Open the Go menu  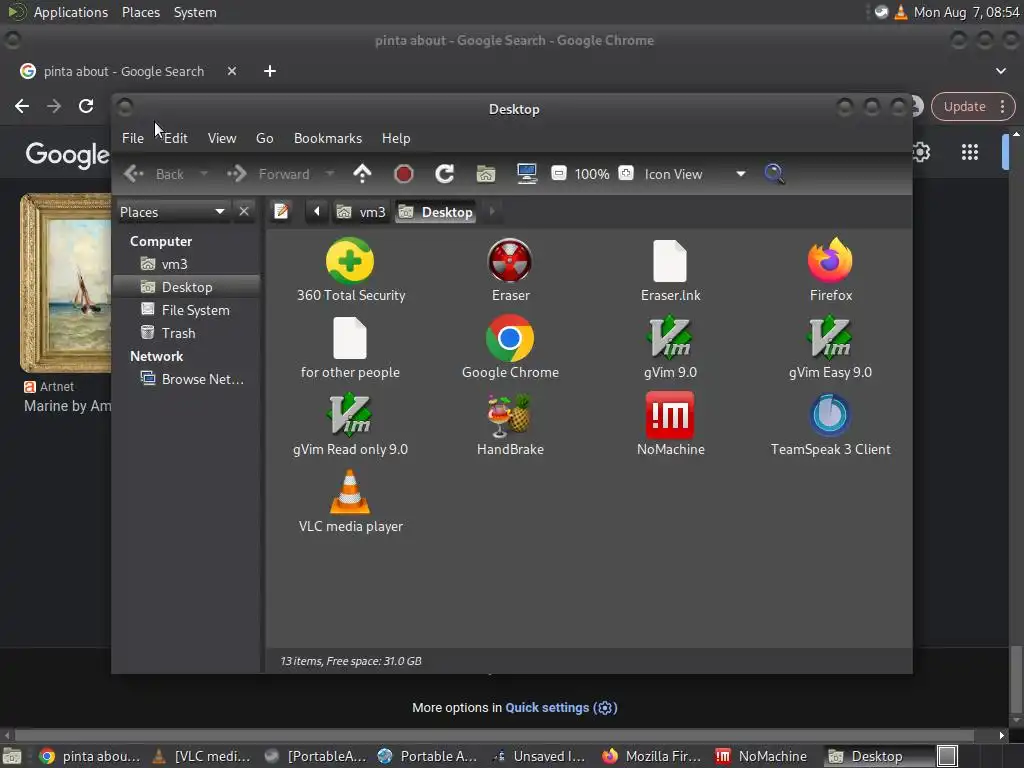click(264, 138)
